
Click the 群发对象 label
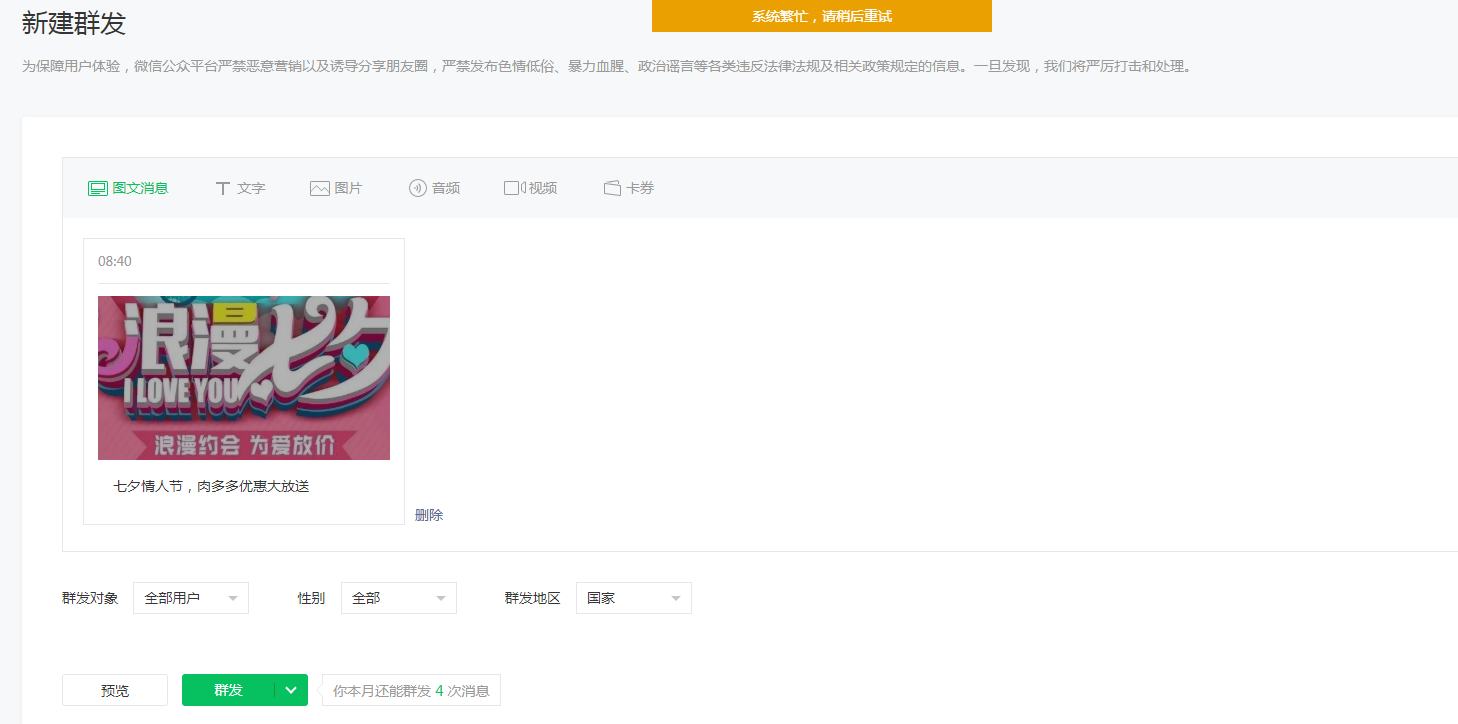(x=90, y=598)
